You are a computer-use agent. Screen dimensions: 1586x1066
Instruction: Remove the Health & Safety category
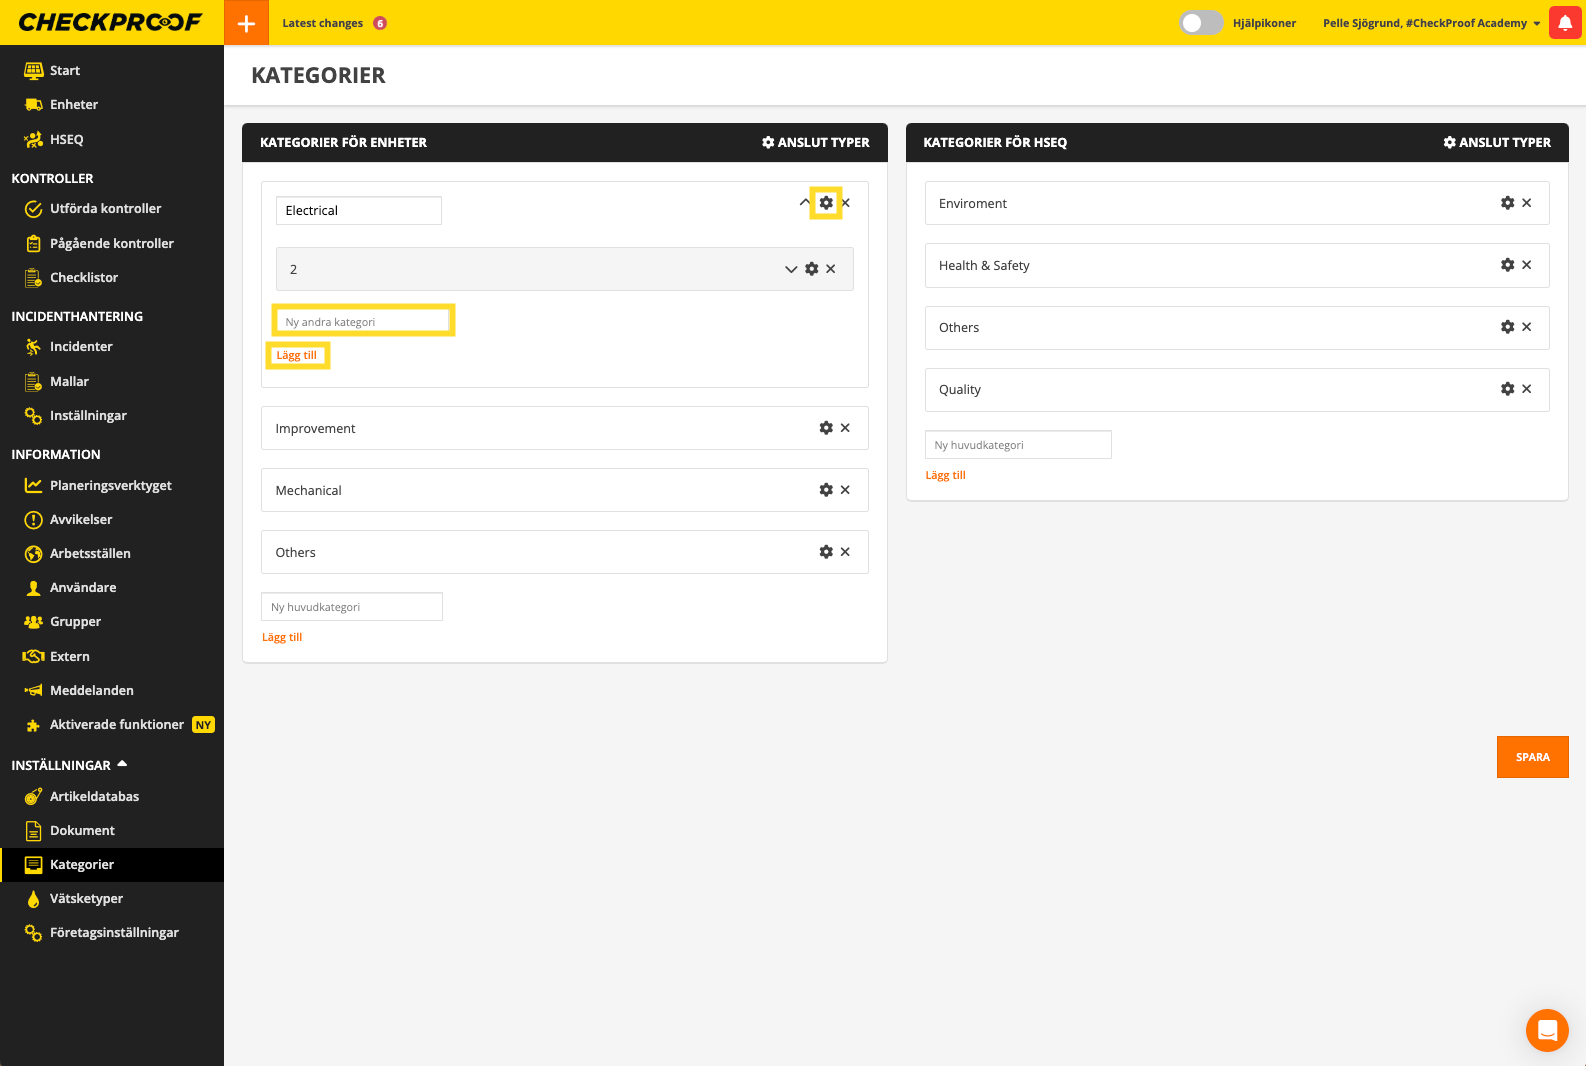point(1527,265)
